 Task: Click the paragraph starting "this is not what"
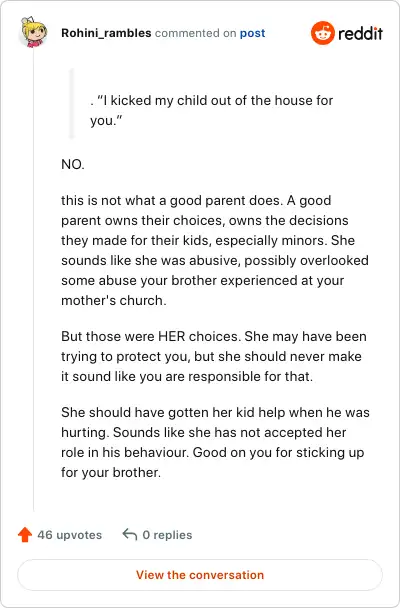(x=215, y=250)
